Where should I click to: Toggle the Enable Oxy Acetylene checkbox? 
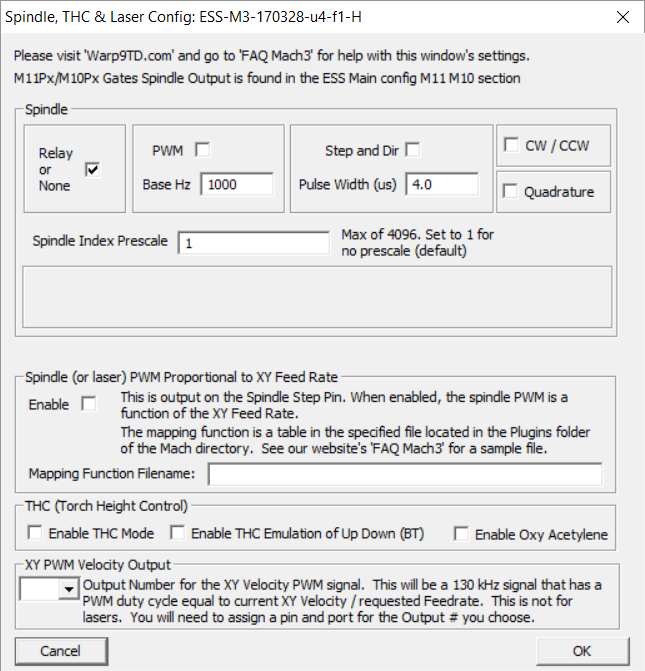[x=461, y=534]
